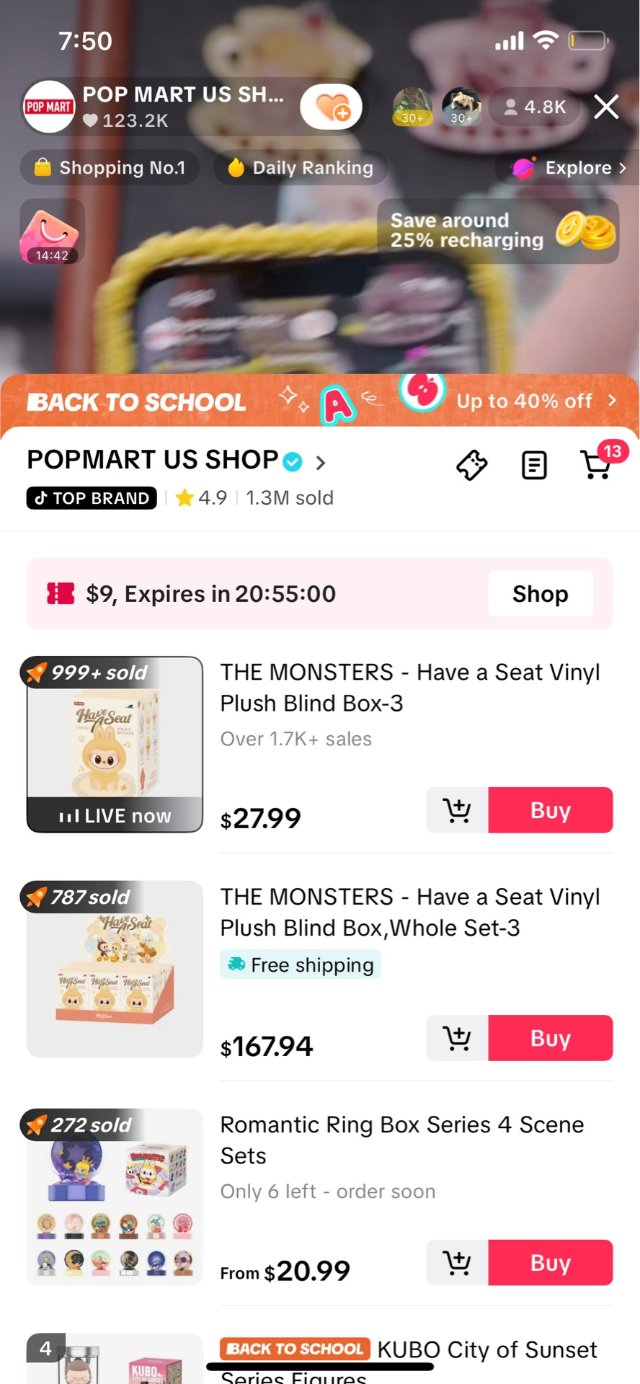Viewport: 640px width, 1384px height.
Task: Open Shopping No.1 tab
Action: pos(110,168)
